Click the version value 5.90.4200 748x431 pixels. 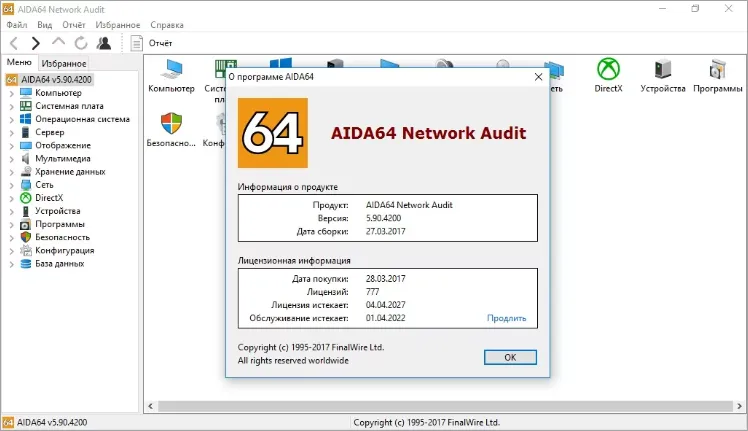coord(384,218)
